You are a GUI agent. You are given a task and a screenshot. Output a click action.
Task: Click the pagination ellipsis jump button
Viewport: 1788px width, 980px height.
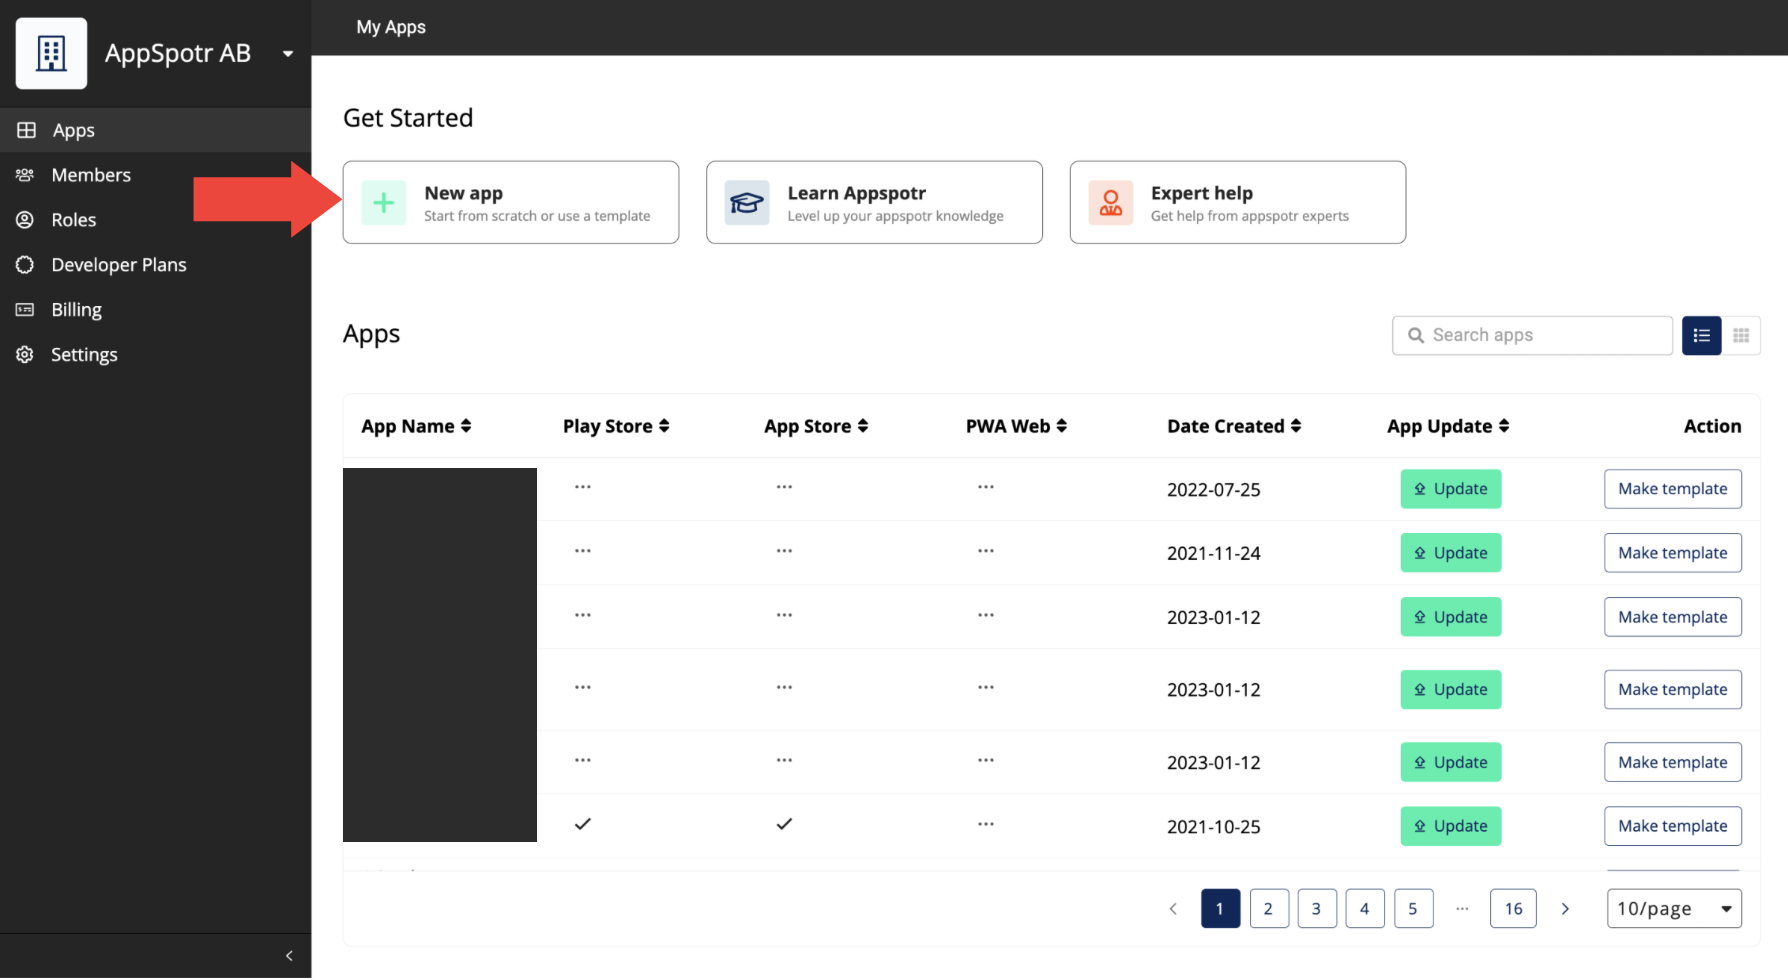pyautogui.click(x=1462, y=909)
